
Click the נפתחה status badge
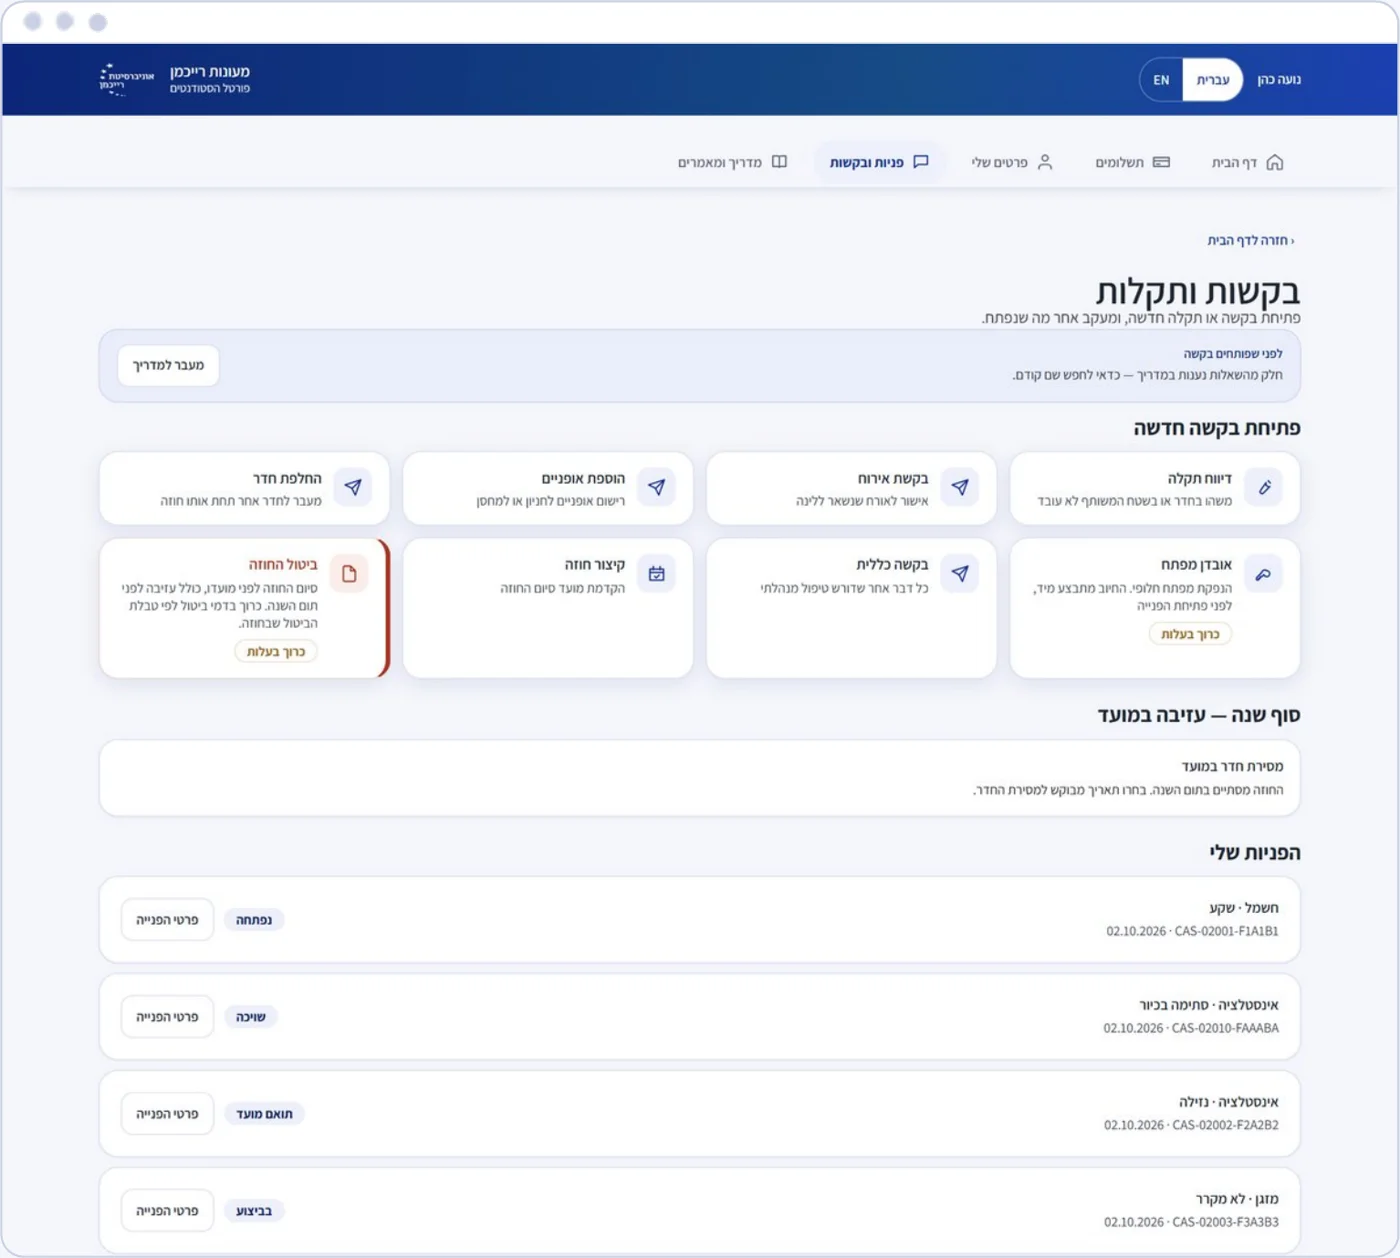(254, 920)
